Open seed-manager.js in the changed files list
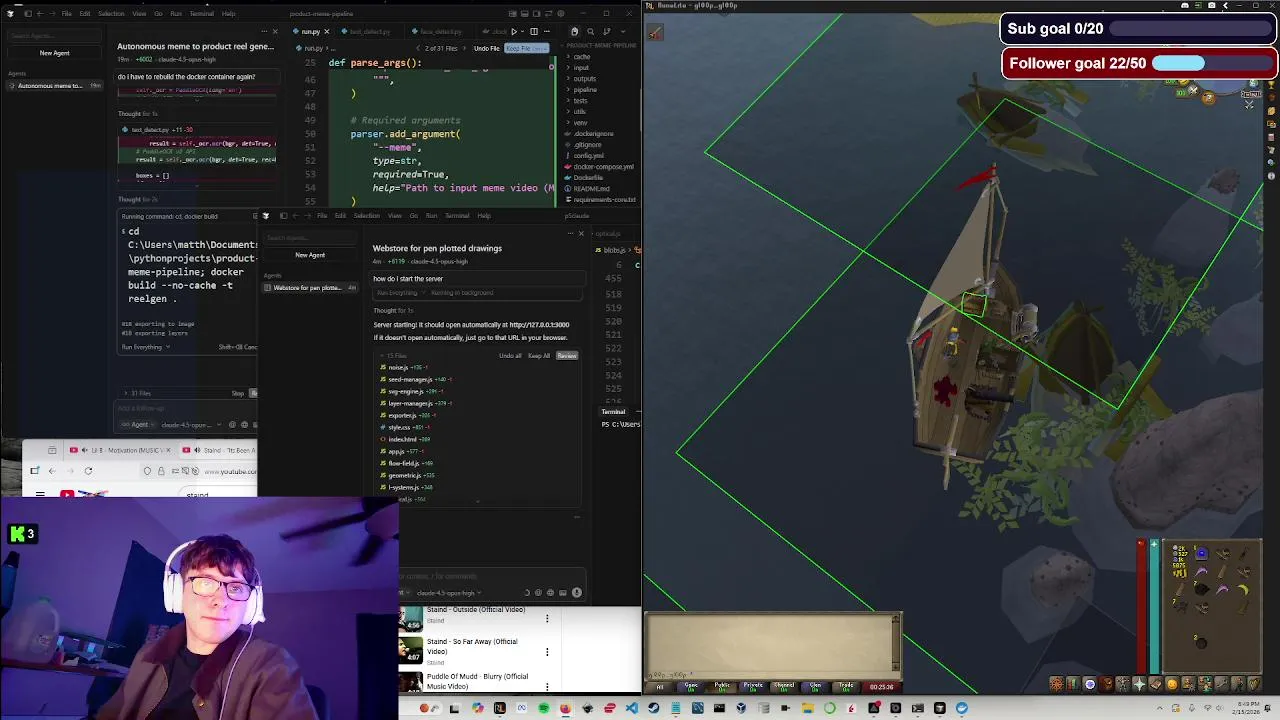This screenshot has height=720, width=1280. tap(410, 380)
